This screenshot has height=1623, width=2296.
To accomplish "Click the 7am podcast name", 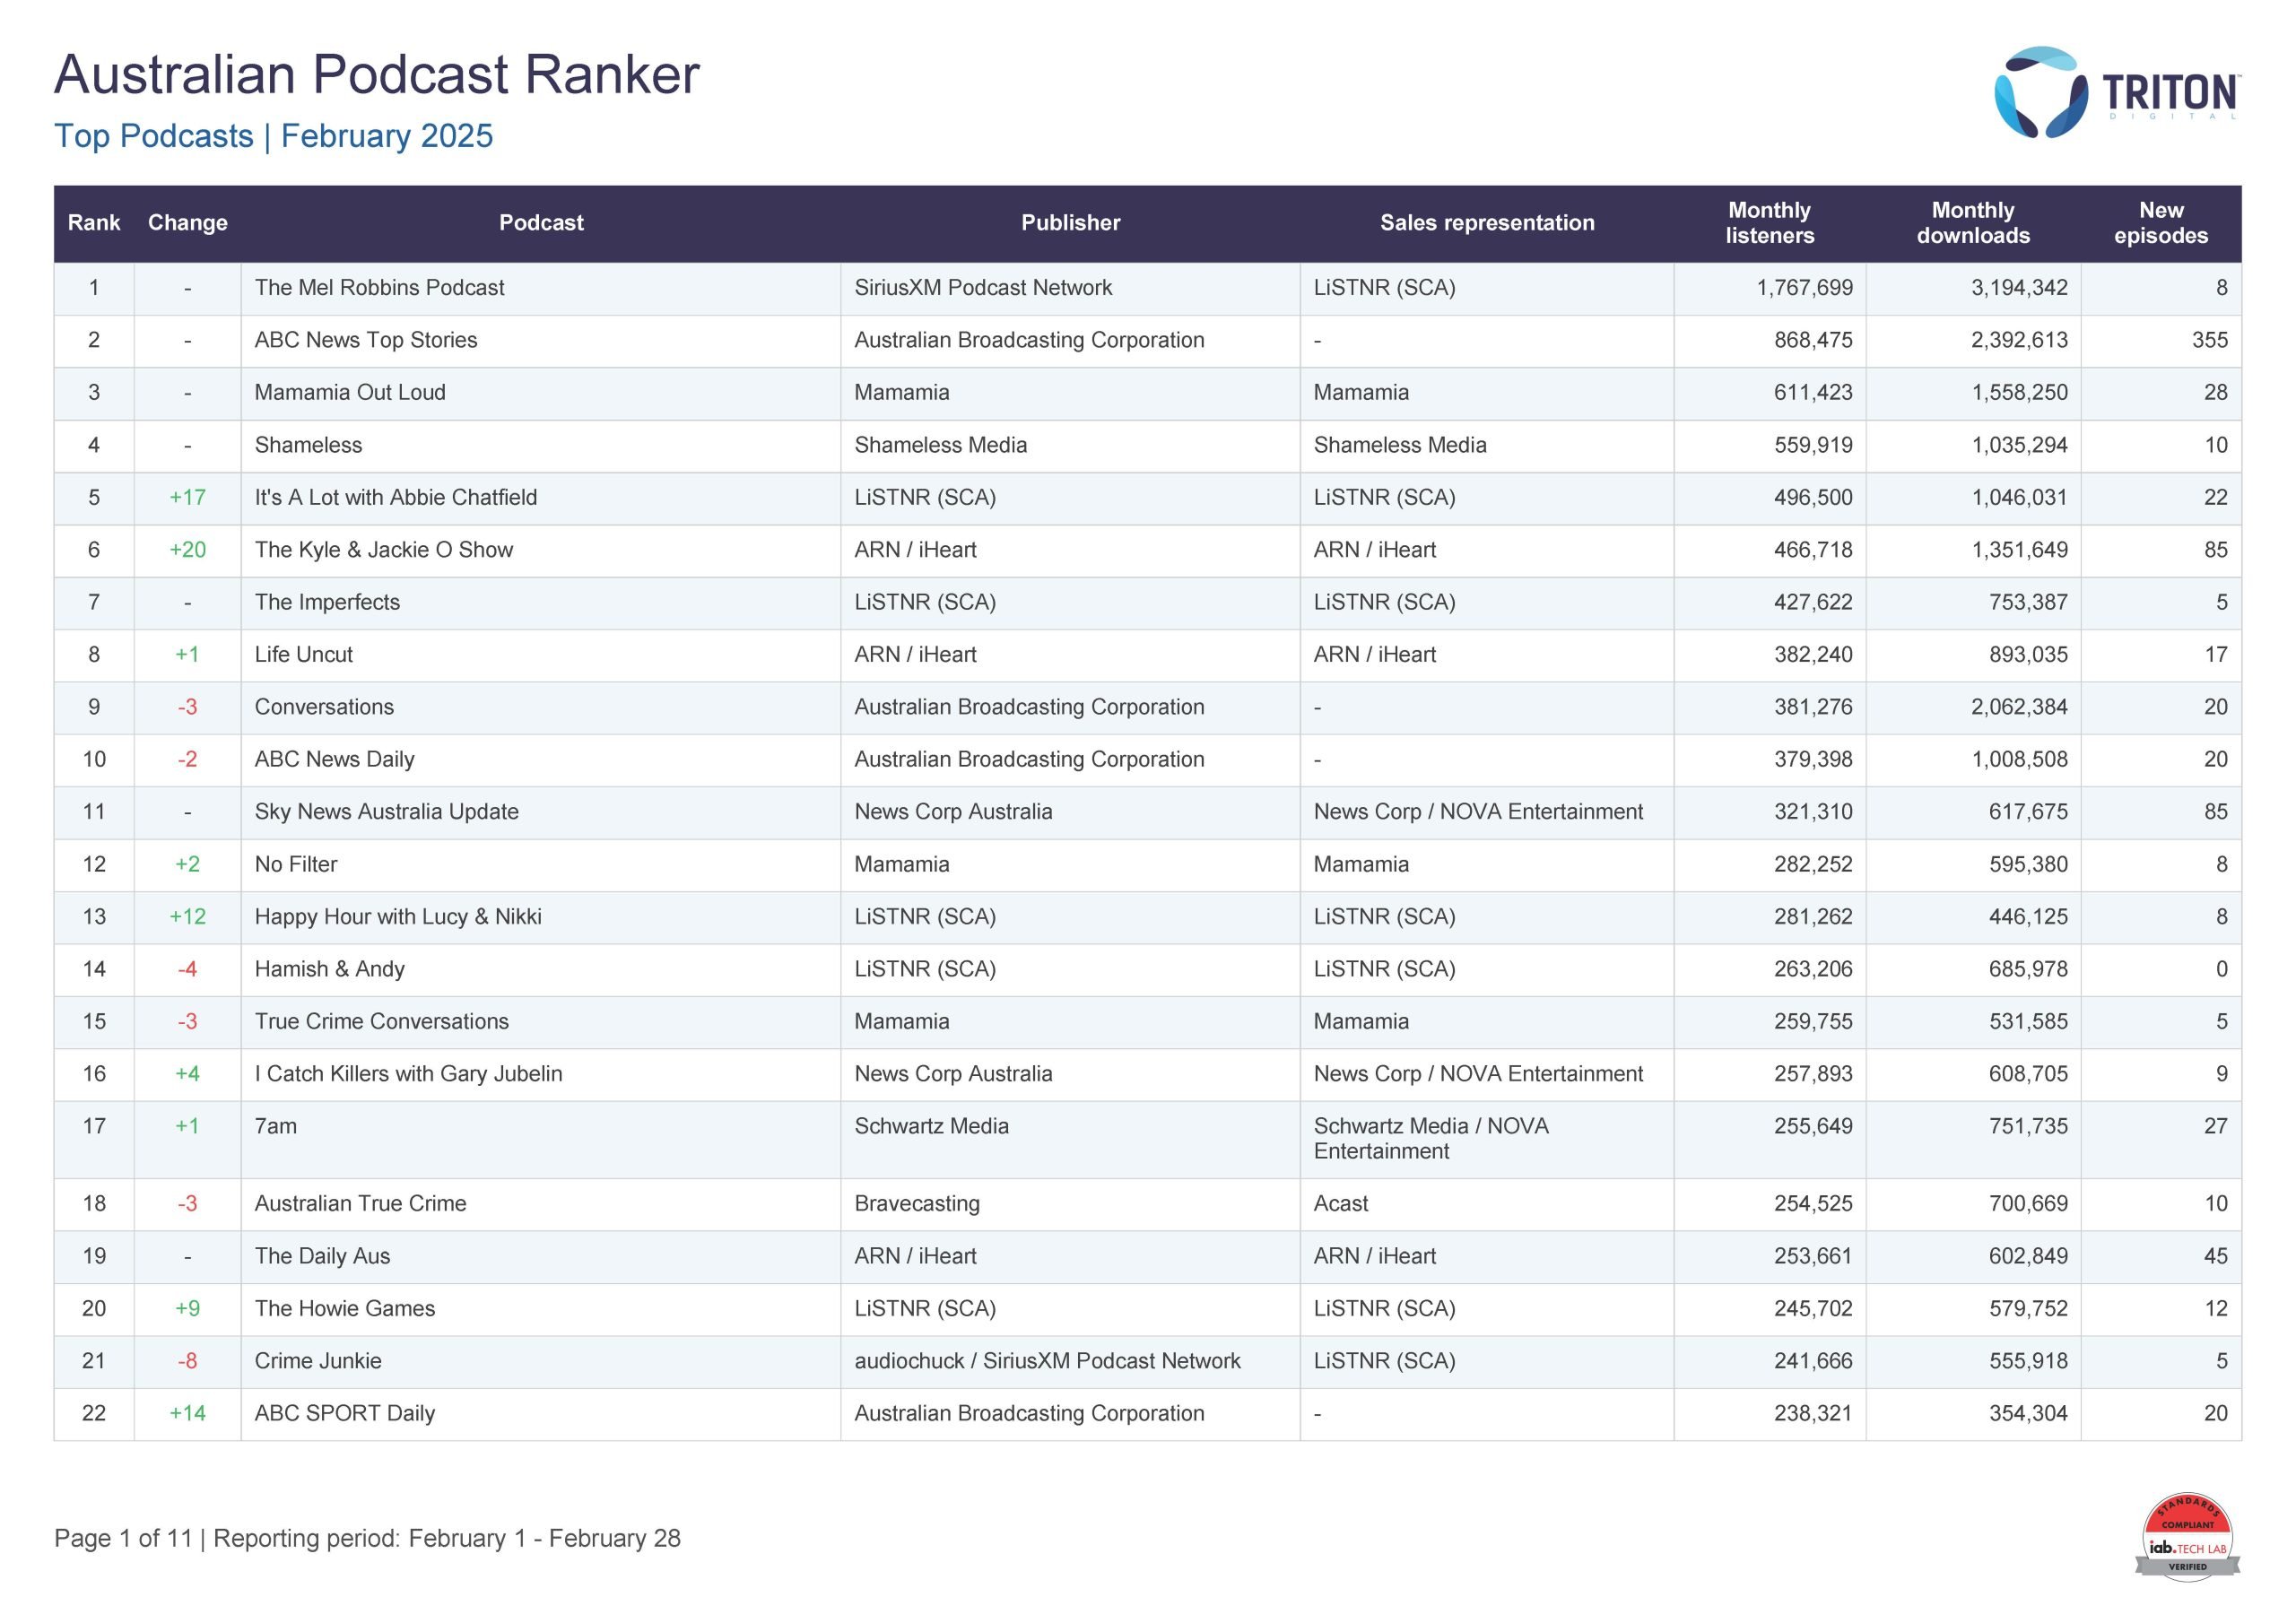I will coord(276,1126).
